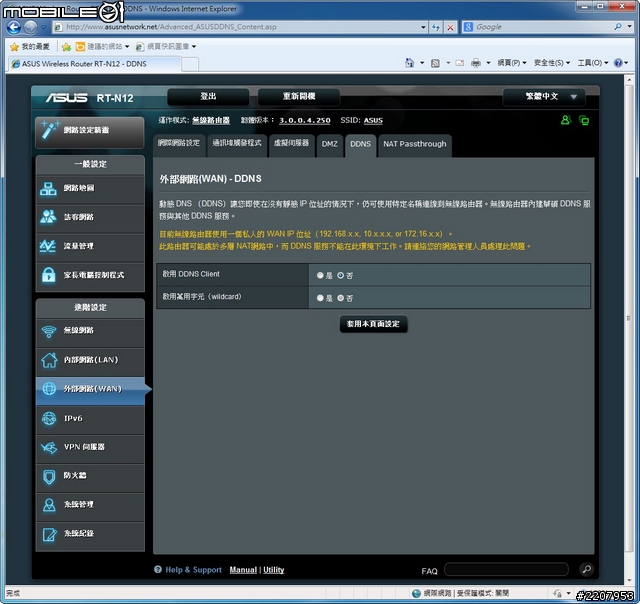The height and width of the screenshot is (604, 640).
Task: Click the IE Home icon
Action: (x=409, y=63)
